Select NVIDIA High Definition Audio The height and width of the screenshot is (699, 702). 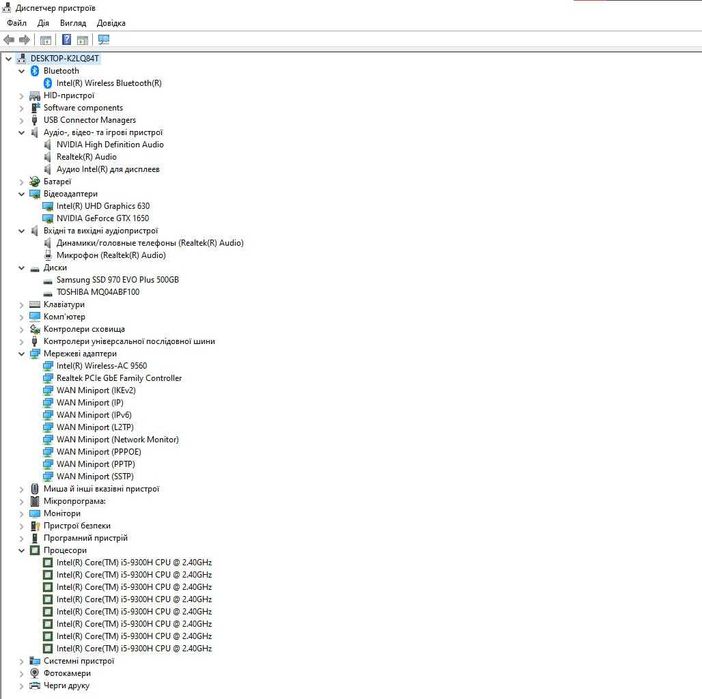pos(110,144)
